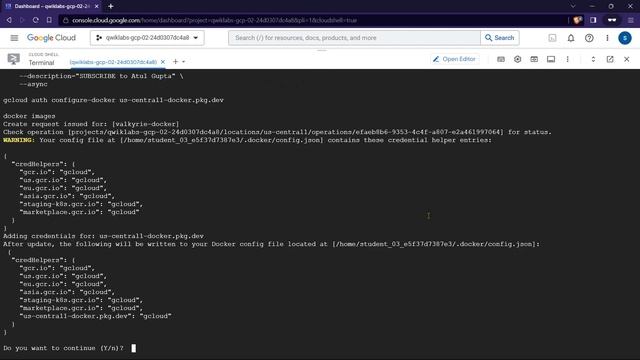Activate Cloud Shell icon in header
The width and height of the screenshot is (640, 360).
click(x=552, y=38)
